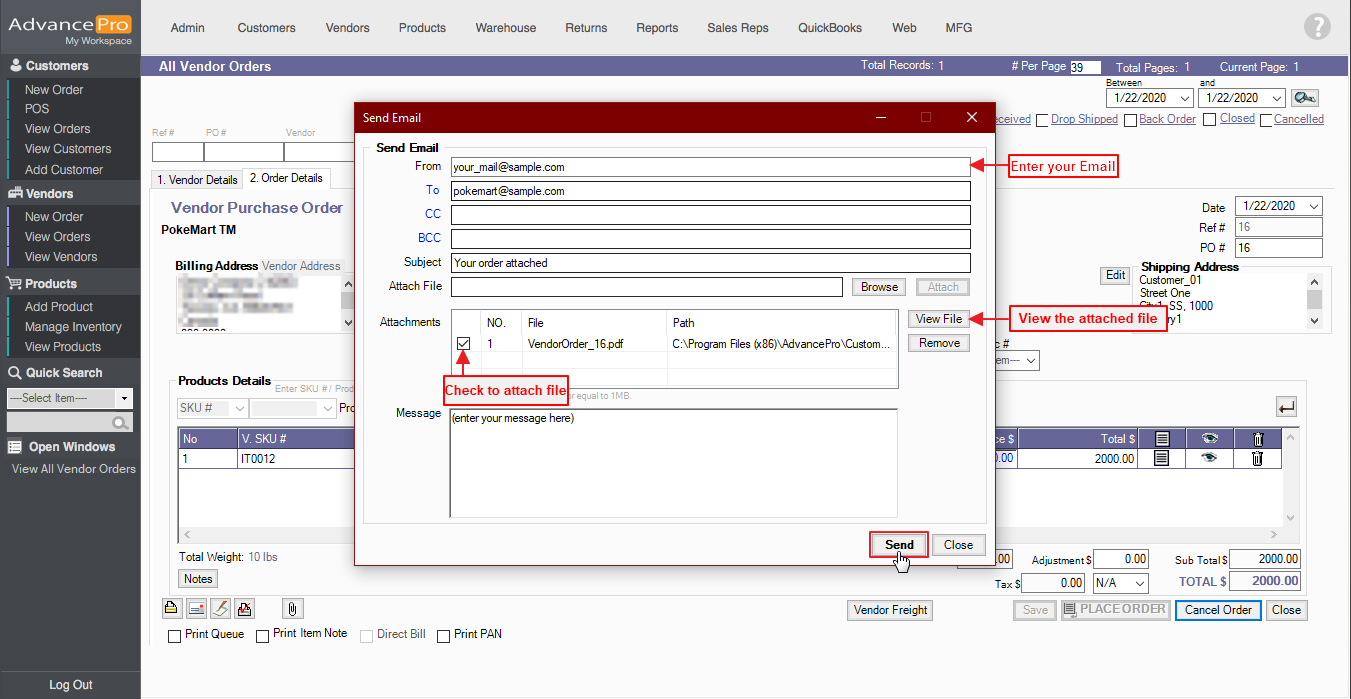Uncheck the VendorOrder_16.pdf attachment checkbox
Image resolution: width=1351 pixels, height=699 pixels.
click(463, 344)
